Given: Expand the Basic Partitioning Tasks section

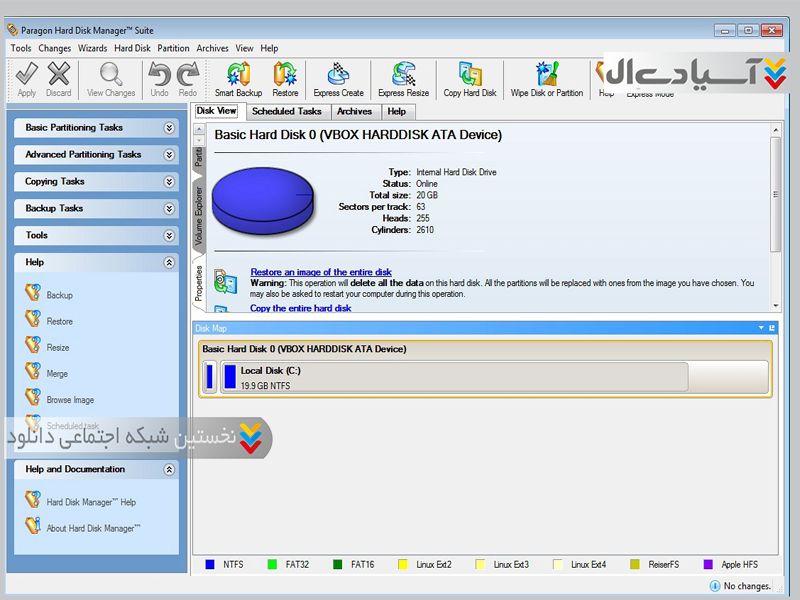Looking at the screenshot, I should point(169,128).
